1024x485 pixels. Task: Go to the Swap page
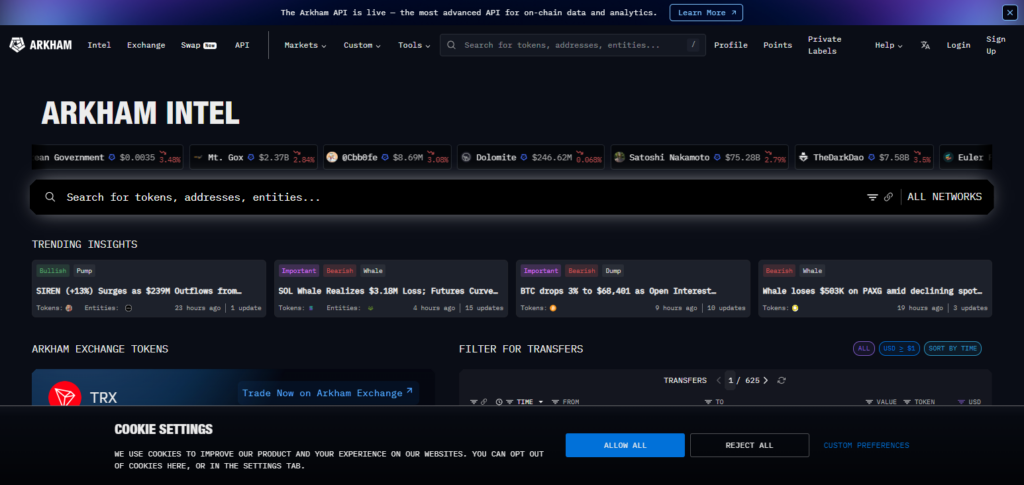coord(191,45)
